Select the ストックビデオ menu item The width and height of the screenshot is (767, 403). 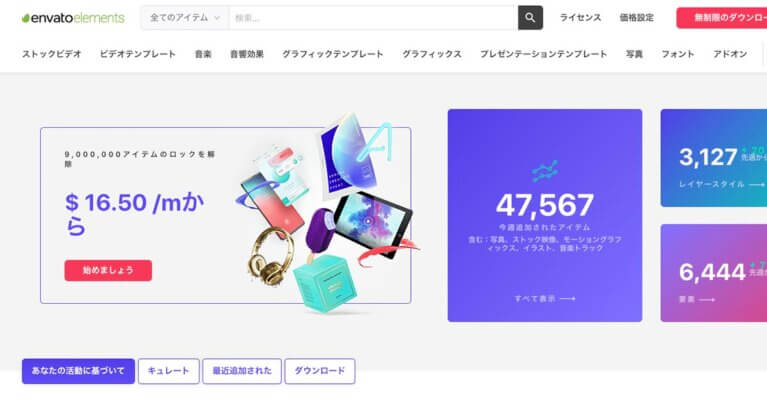point(51,54)
